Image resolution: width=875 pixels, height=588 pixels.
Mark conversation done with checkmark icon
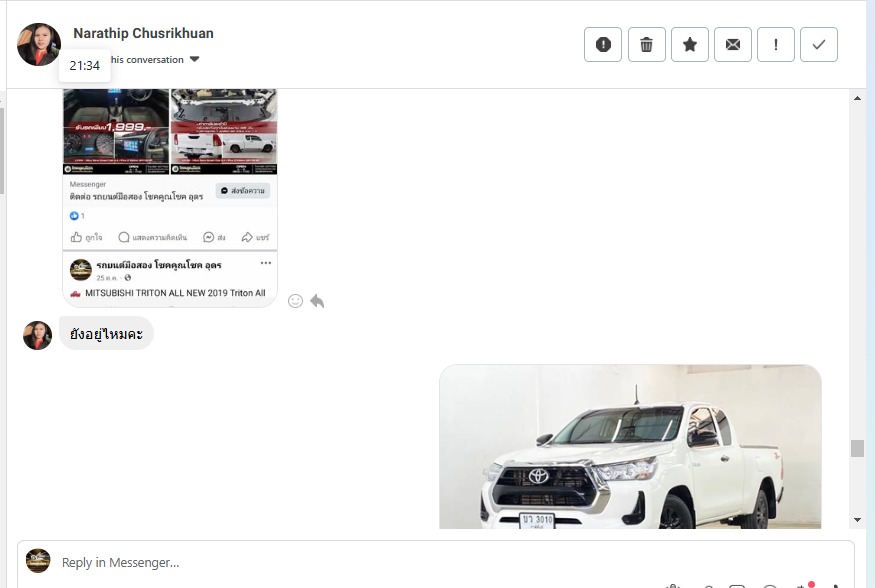[x=819, y=45]
